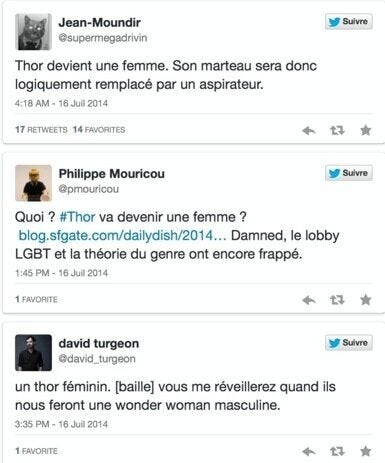View the 17 retweets list
The width and height of the screenshot is (385, 463).
tap(41, 129)
